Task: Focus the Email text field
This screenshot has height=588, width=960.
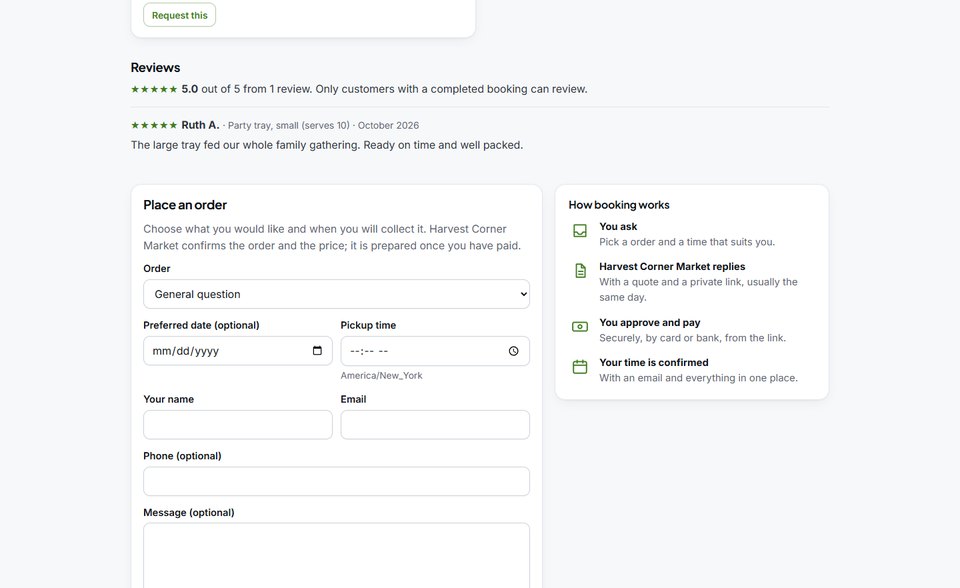Action: point(435,424)
